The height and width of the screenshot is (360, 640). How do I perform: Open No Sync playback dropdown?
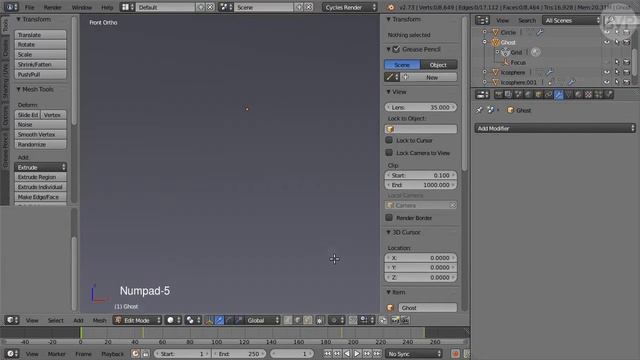tap(414, 353)
